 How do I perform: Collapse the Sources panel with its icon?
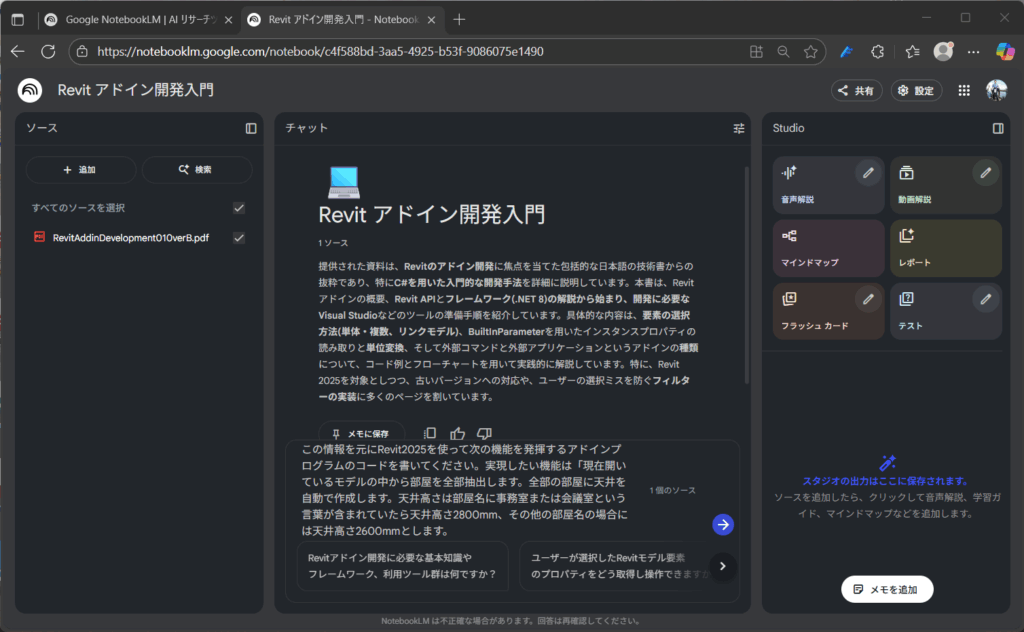tap(251, 128)
